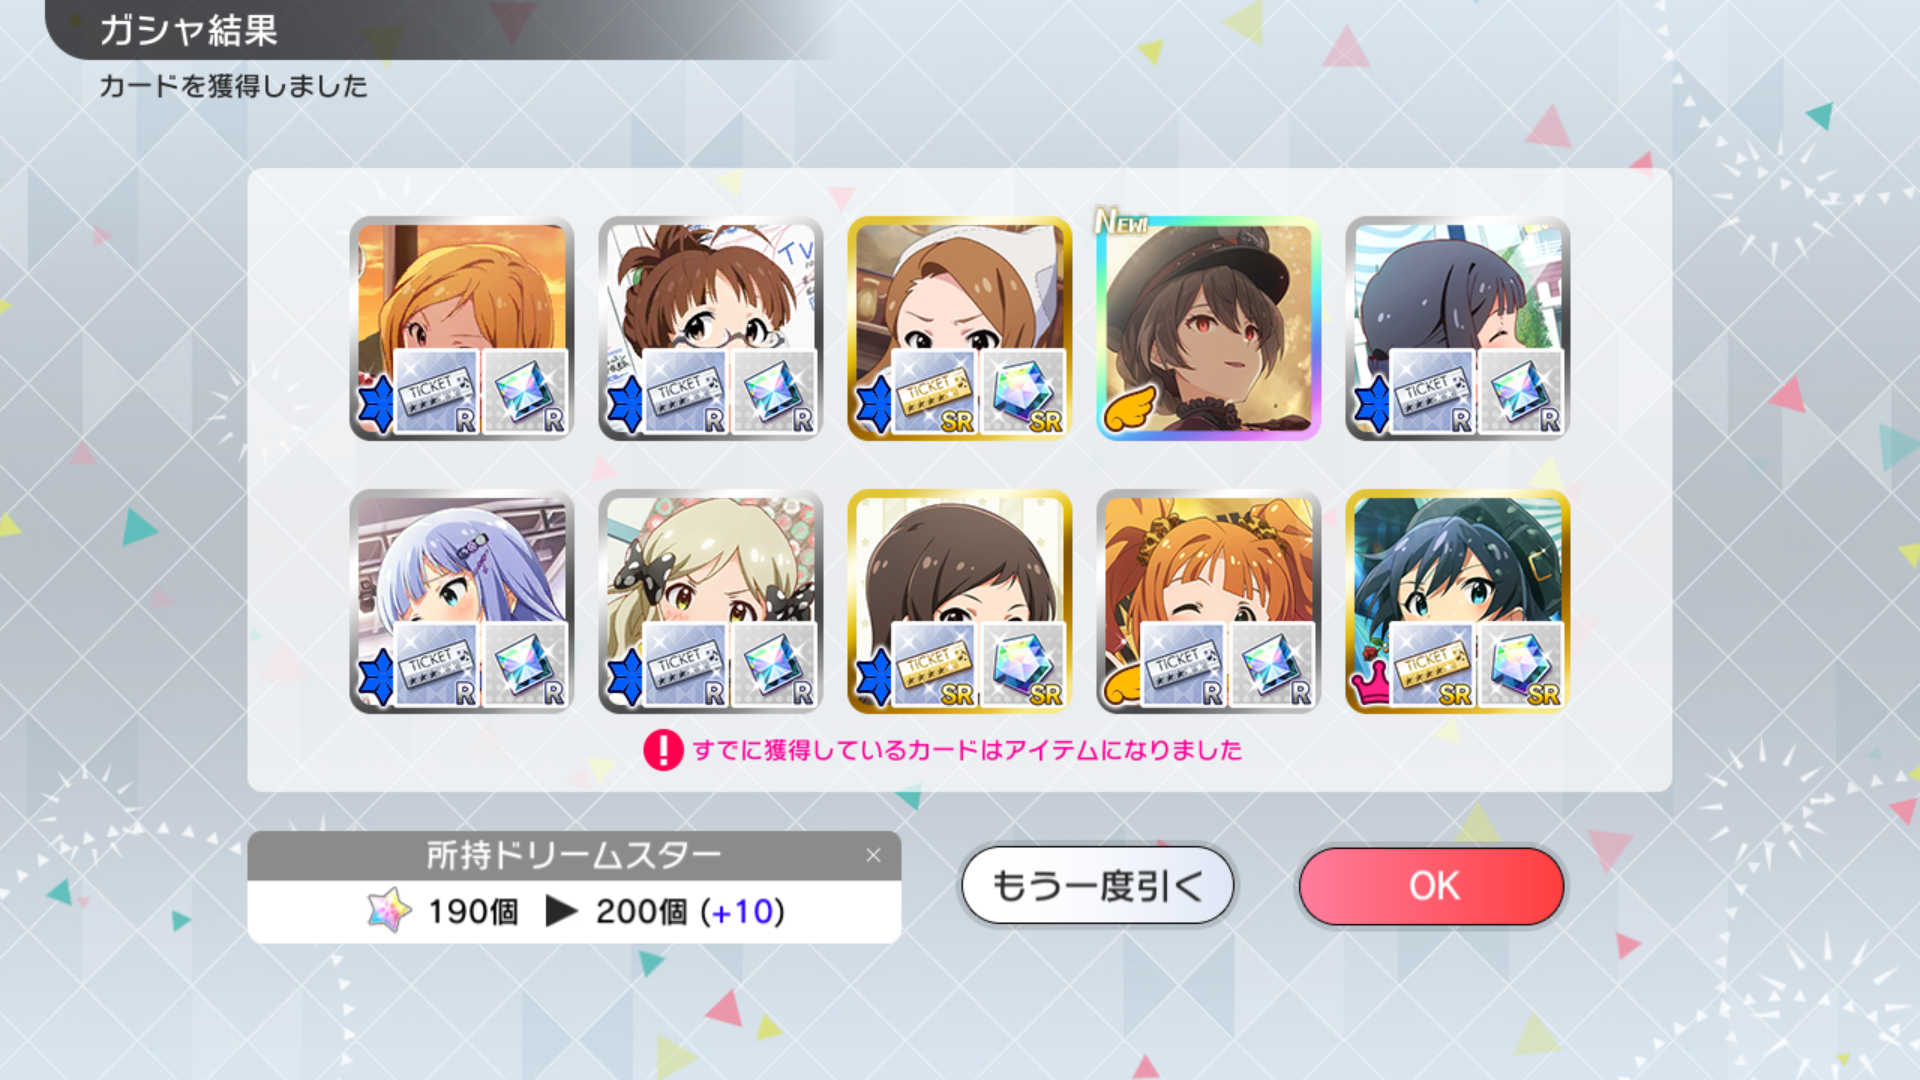Select the orange-haired card at top left
The image size is (1920, 1080).
(461, 328)
